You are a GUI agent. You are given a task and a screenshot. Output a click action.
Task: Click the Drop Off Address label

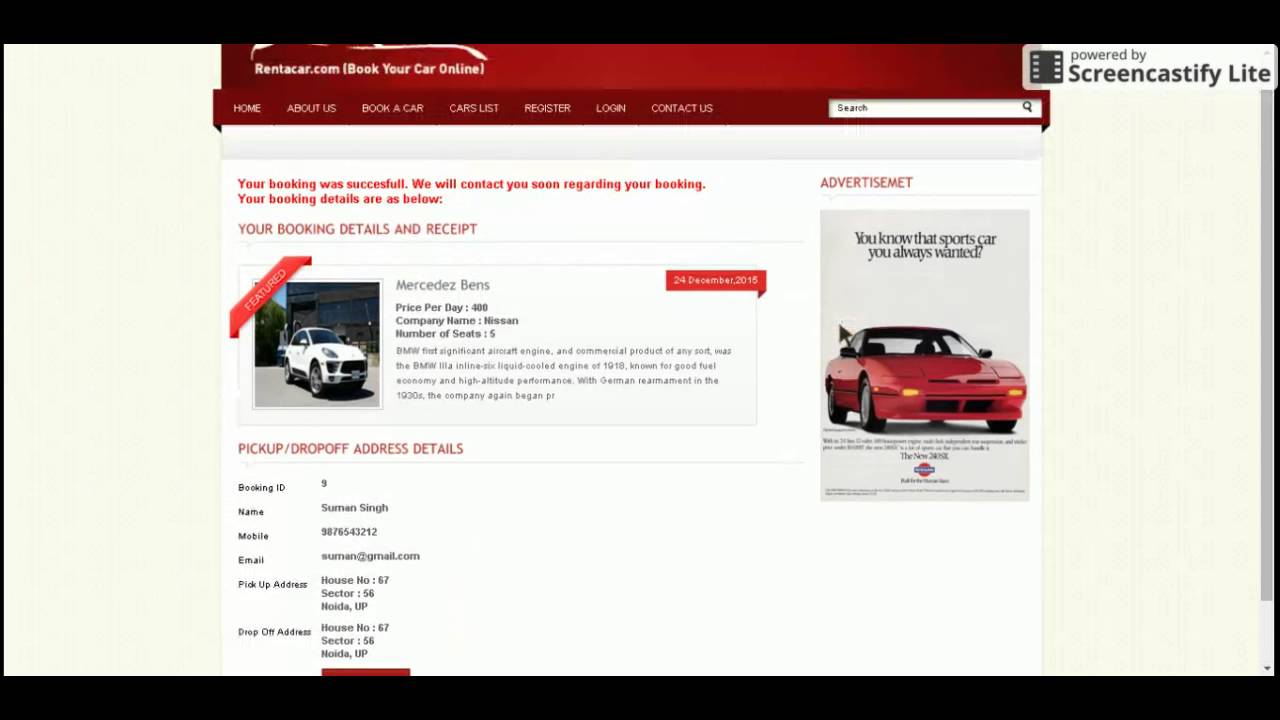(274, 632)
